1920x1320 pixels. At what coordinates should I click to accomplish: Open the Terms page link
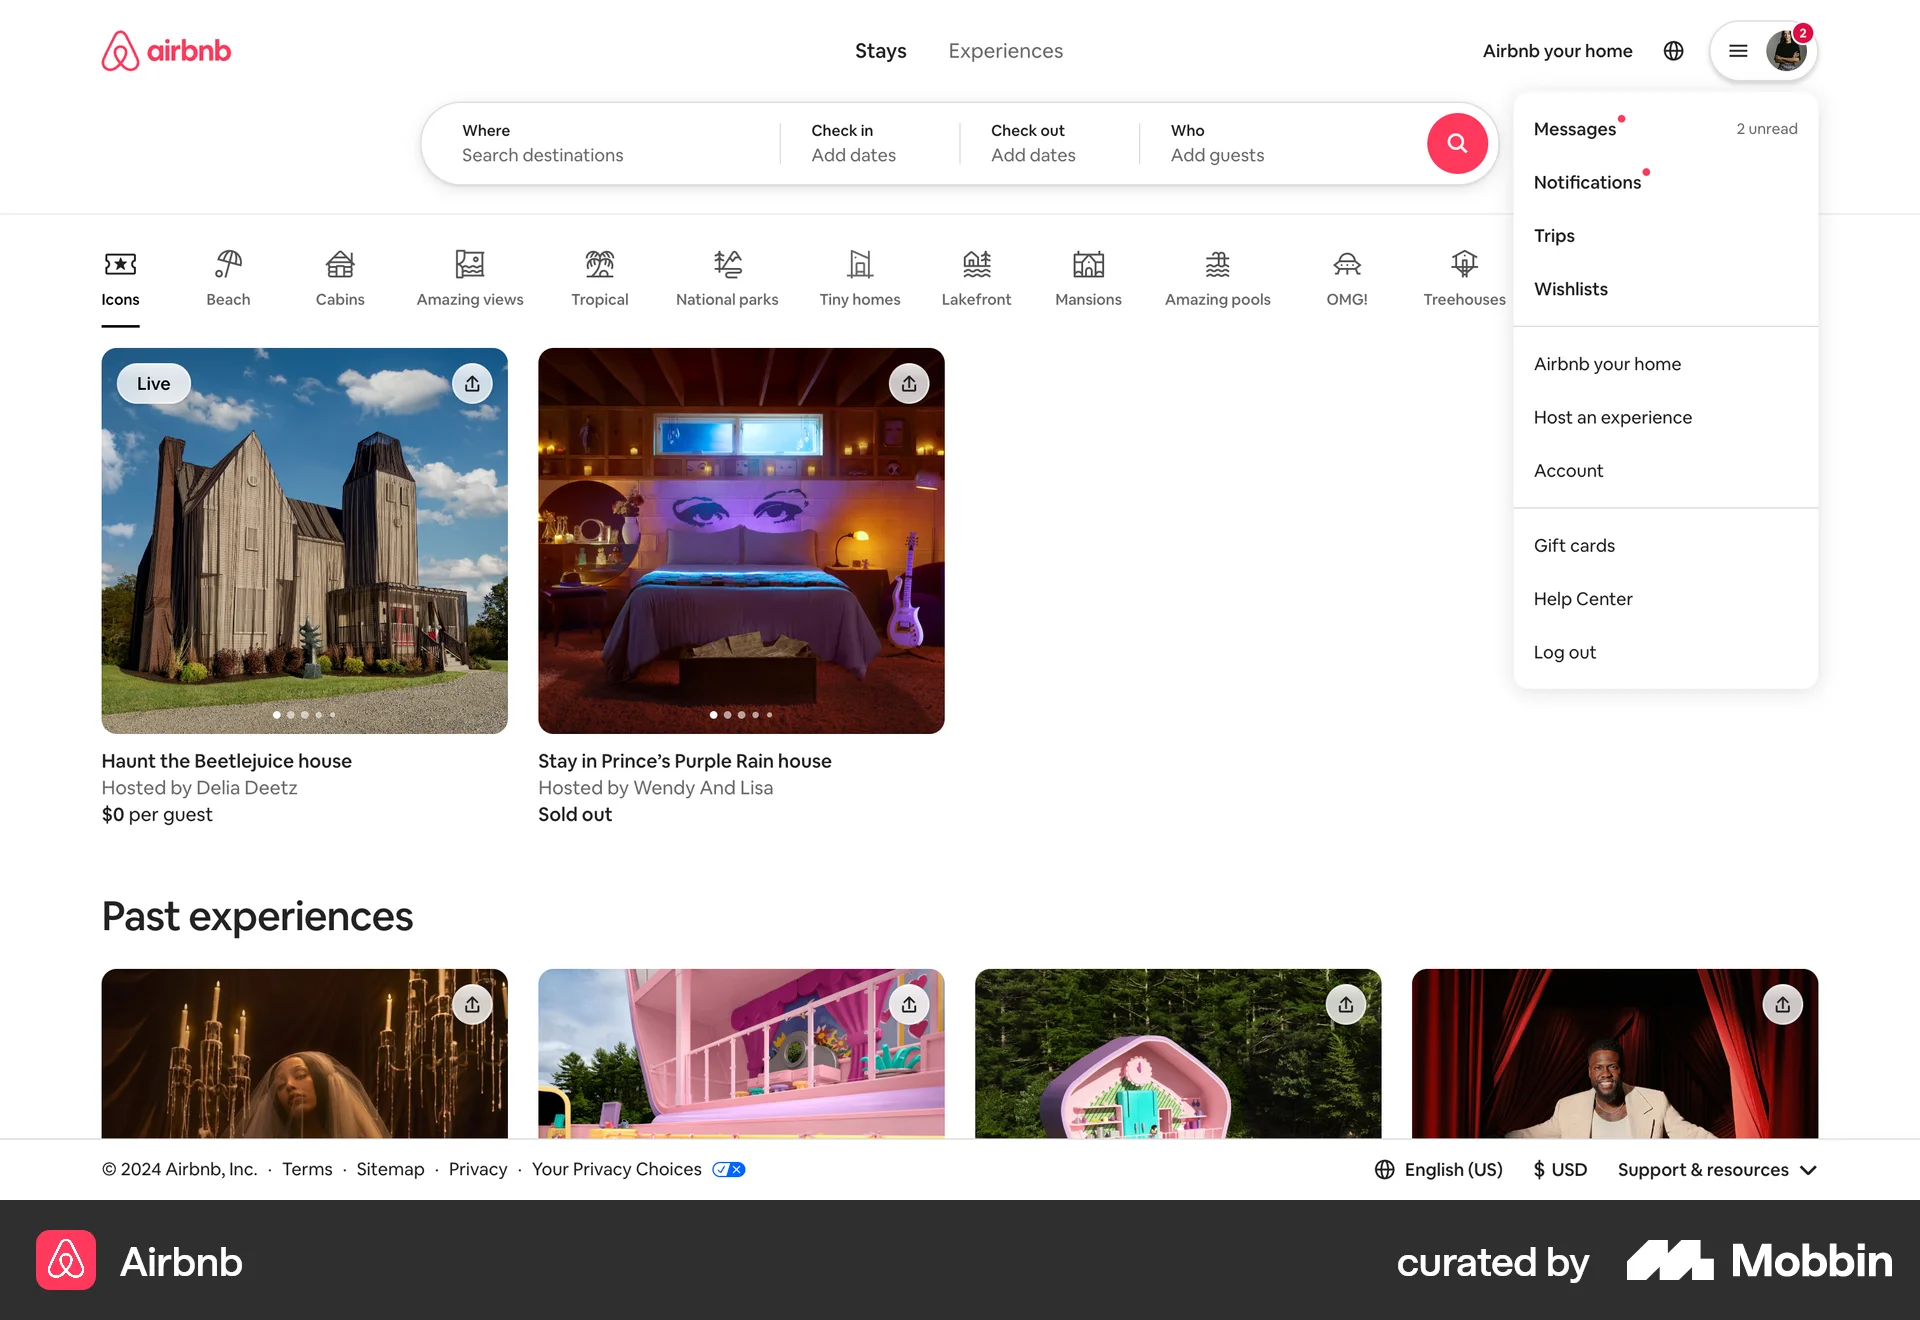pos(307,1169)
